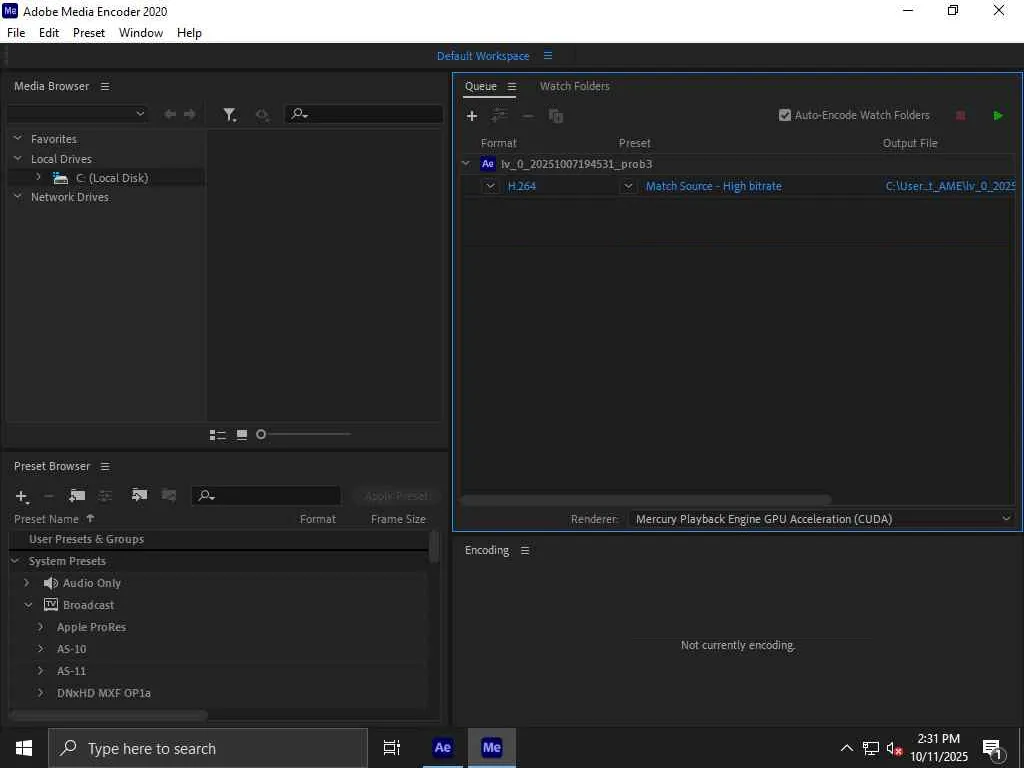The width and height of the screenshot is (1024, 768).
Task: Click the Add Output icon in Queue toolbar
Action: tap(500, 116)
